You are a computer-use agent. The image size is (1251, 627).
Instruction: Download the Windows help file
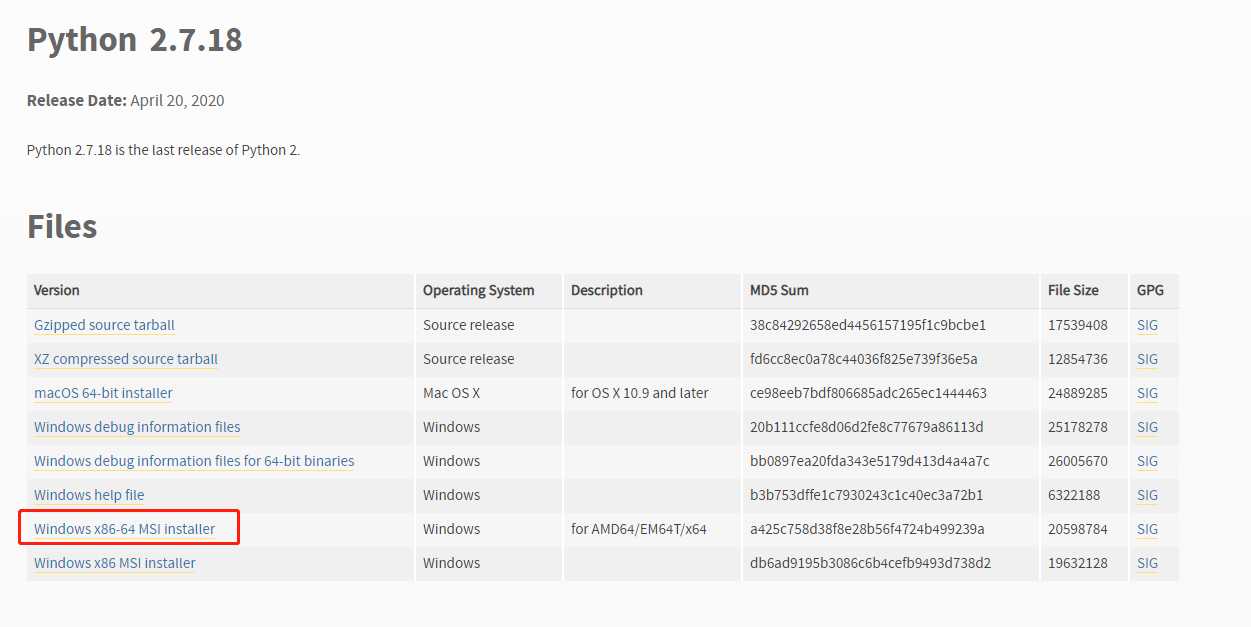point(89,495)
